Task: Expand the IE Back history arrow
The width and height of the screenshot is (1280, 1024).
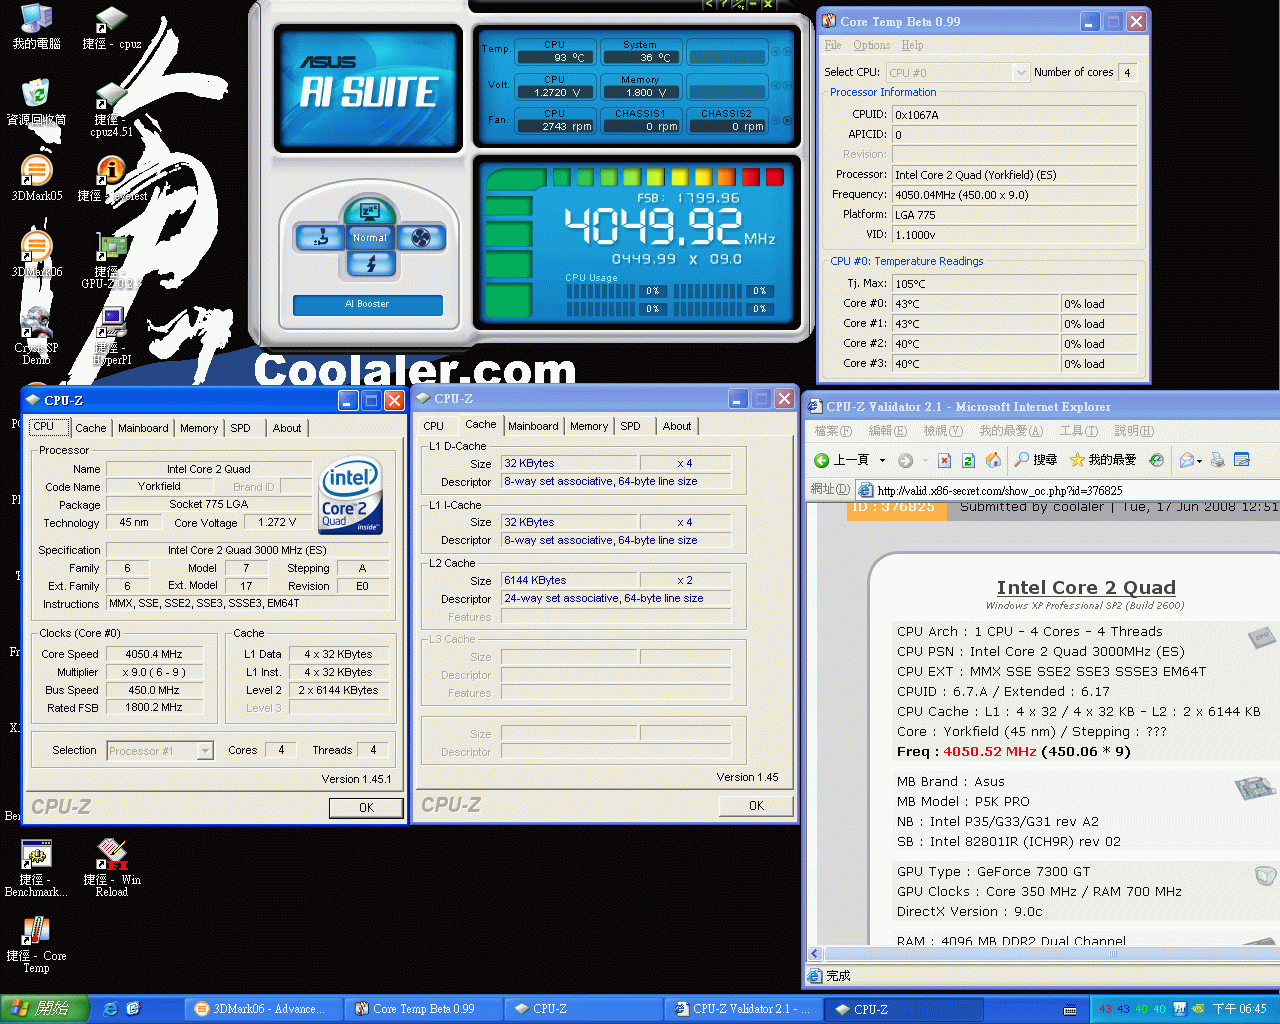Action: point(882,460)
